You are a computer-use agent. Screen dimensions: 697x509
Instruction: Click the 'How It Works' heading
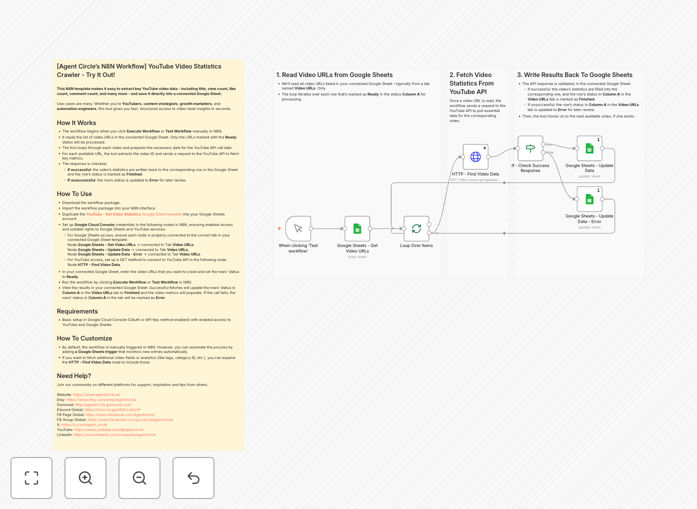(76, 123)
